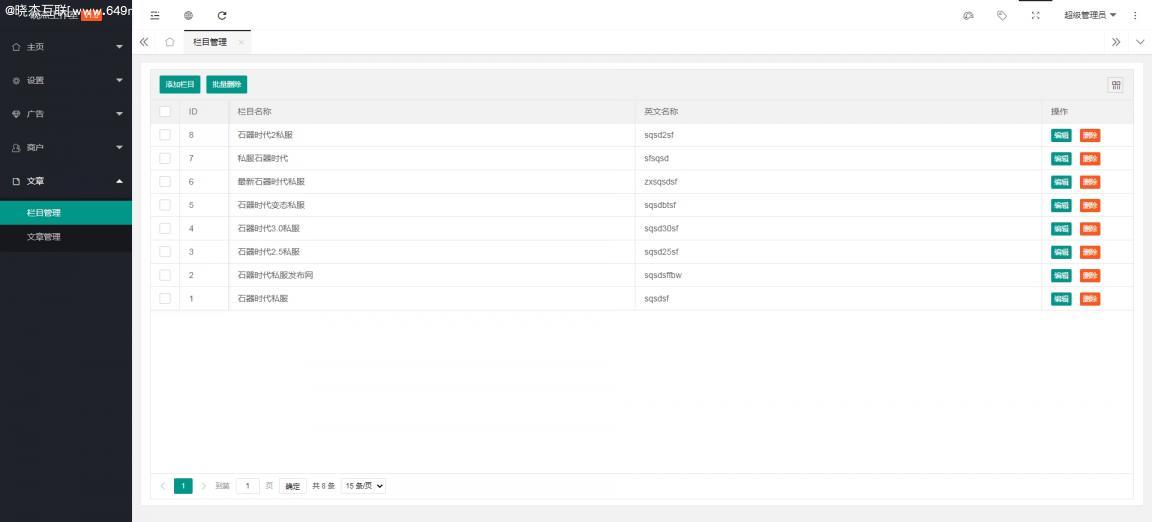Toggle the select-all header checkbox
The width and height of the screenshot is (1152, 522).
coord(165,112)
